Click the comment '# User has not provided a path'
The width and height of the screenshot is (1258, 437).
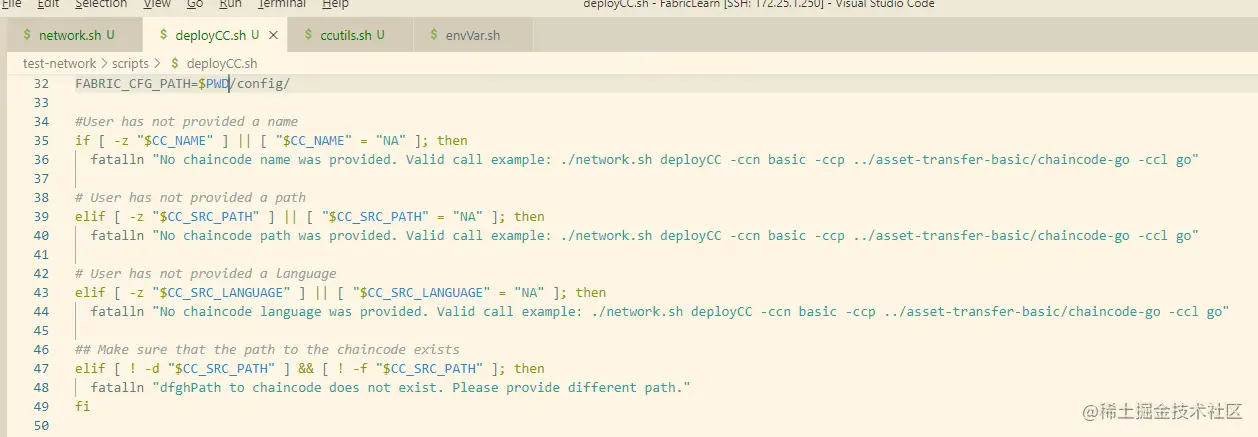tap(190, 197)
